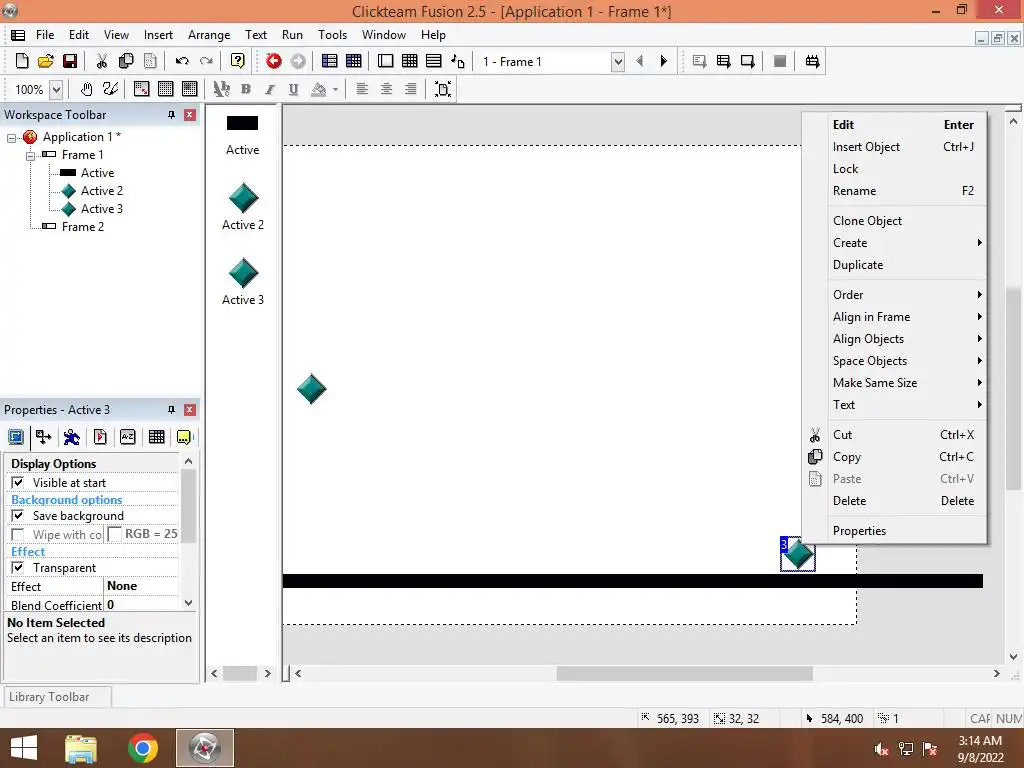Click the Effect value None field
This screenshot has height=768, width=1024.
click(141, 586)
